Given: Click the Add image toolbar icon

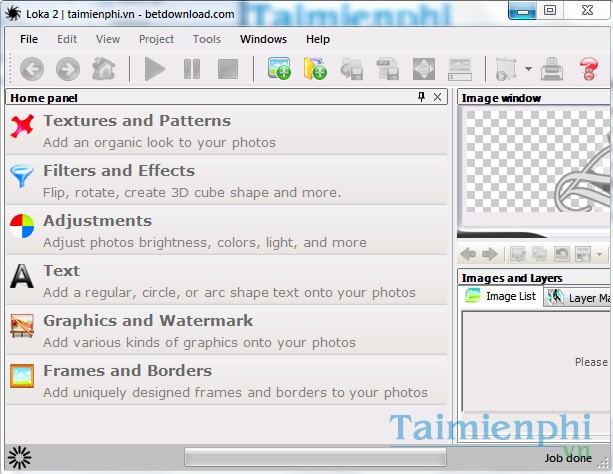Looking at the screenshot, I should pos(279,69).
